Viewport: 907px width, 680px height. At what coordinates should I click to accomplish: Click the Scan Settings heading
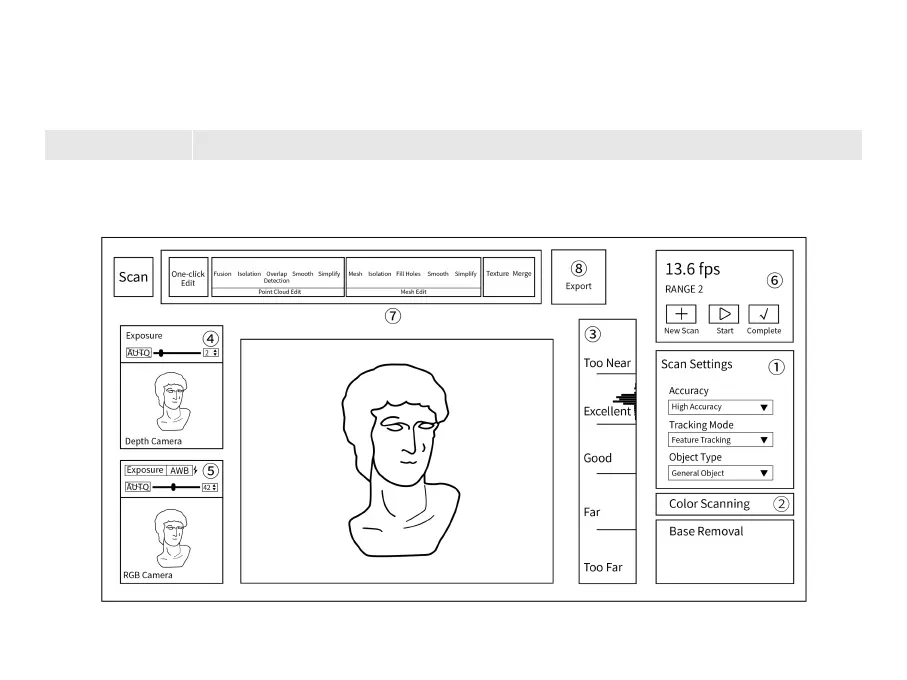pos(696,364)
